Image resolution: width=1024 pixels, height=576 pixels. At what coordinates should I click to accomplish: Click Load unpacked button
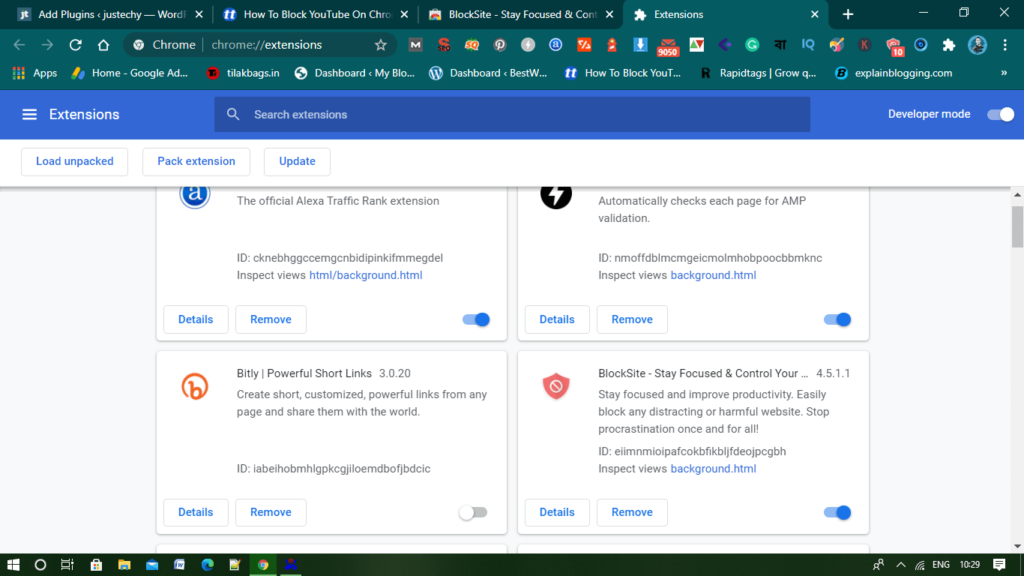[x=74, y=161]
